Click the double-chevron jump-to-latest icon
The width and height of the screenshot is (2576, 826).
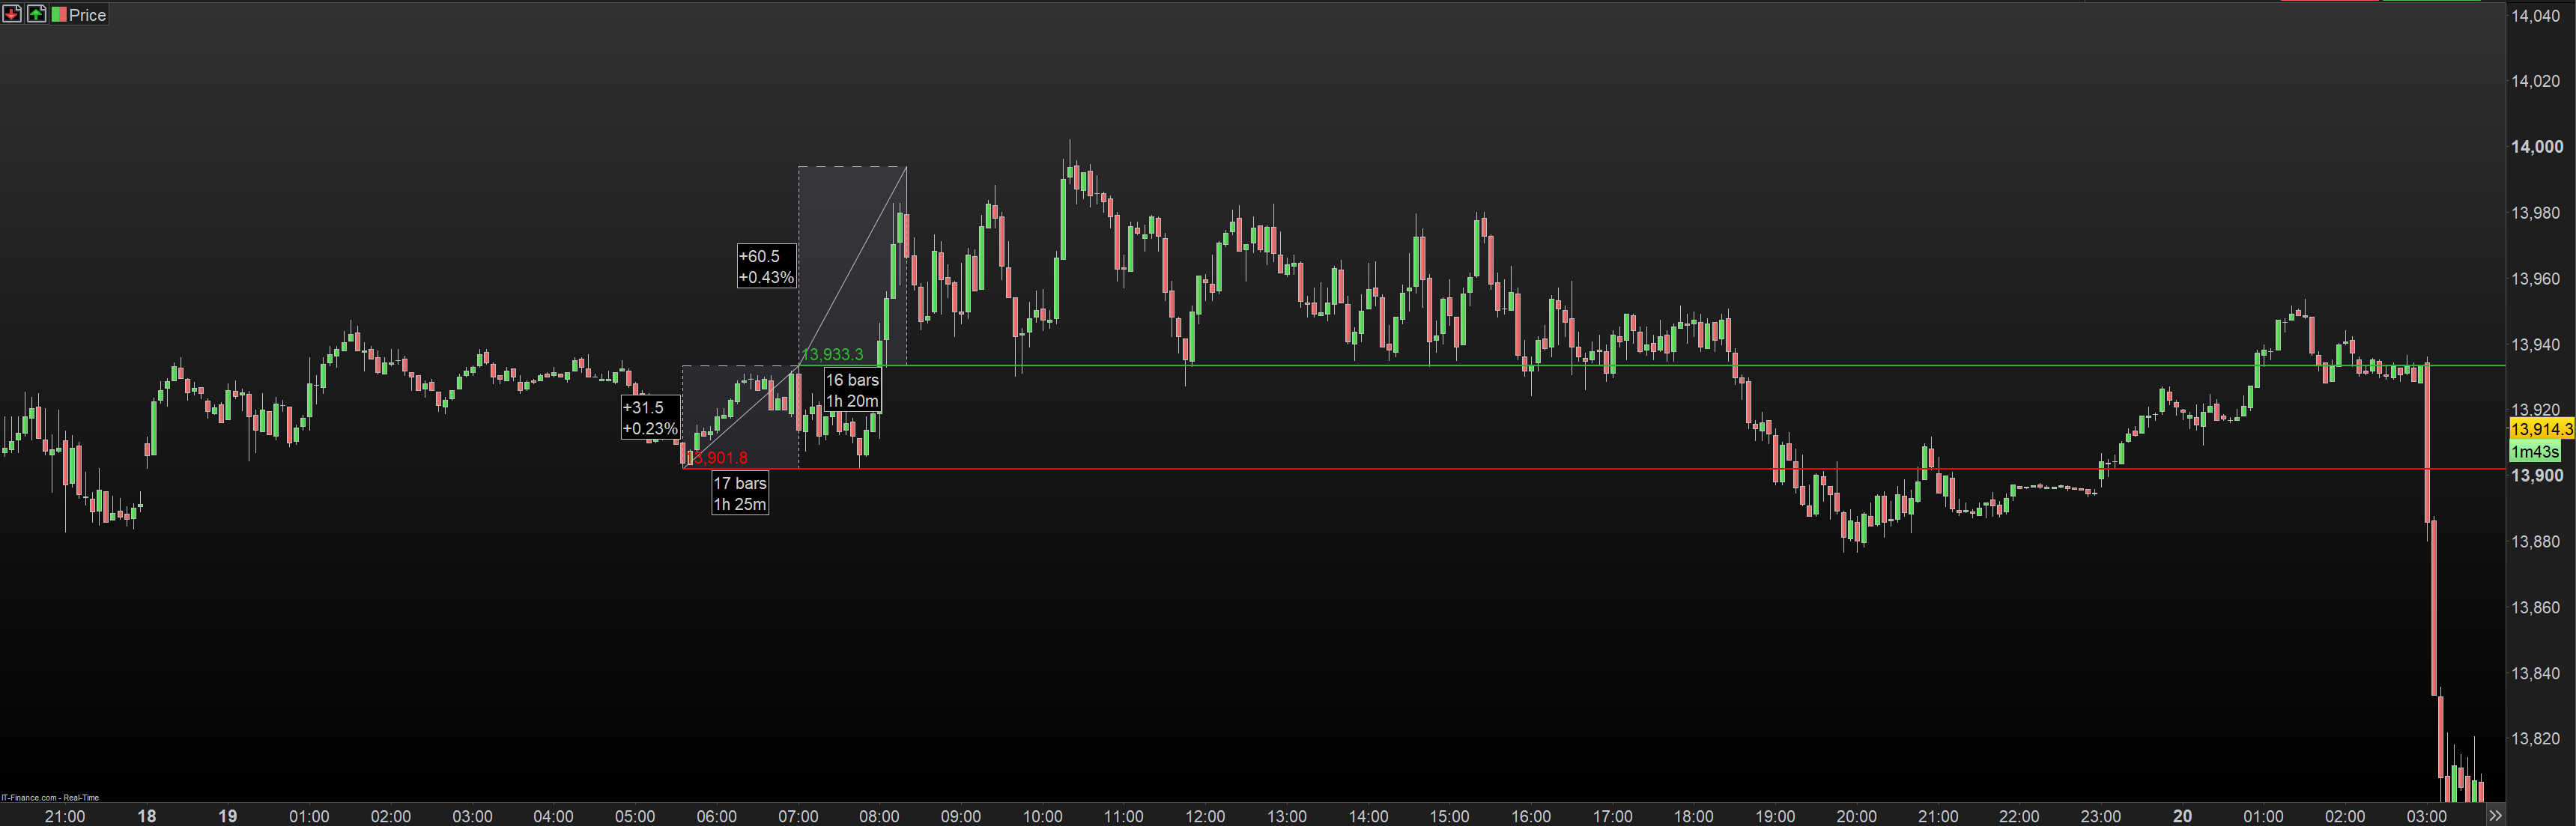(2495, 815)
